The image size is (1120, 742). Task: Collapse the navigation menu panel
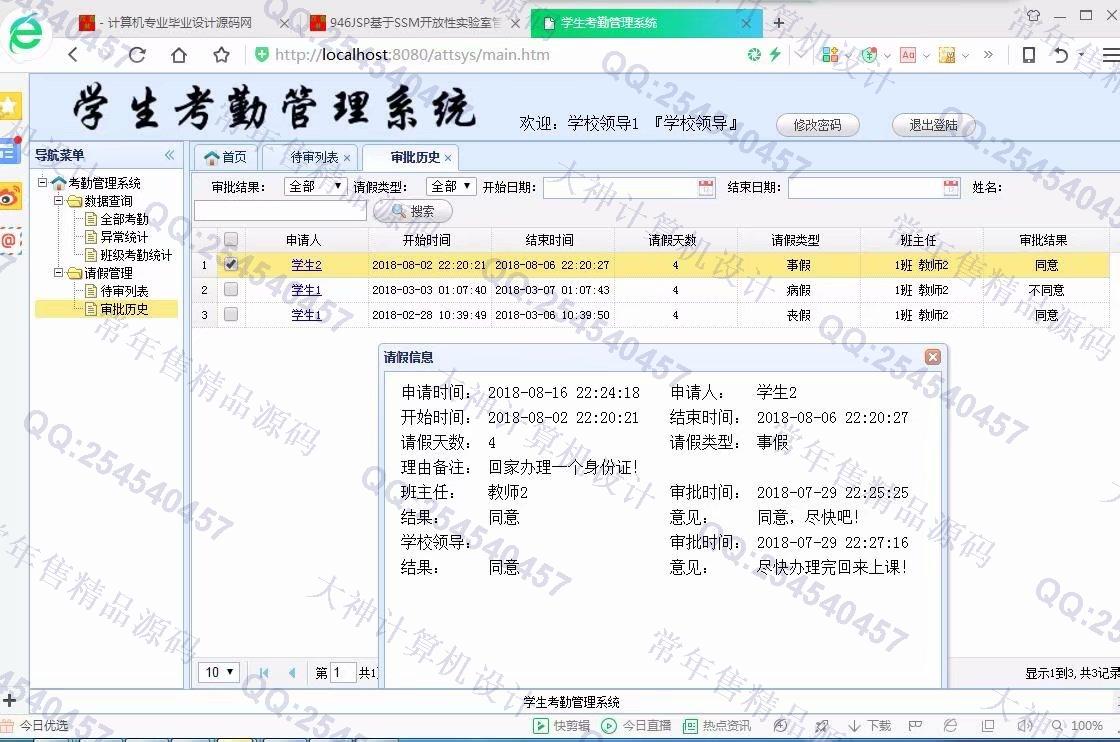[170, 155]
